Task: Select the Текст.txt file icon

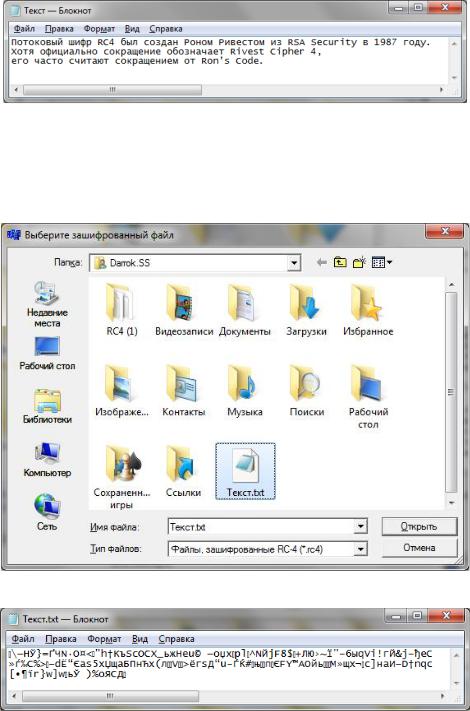Action: point(245,472)
